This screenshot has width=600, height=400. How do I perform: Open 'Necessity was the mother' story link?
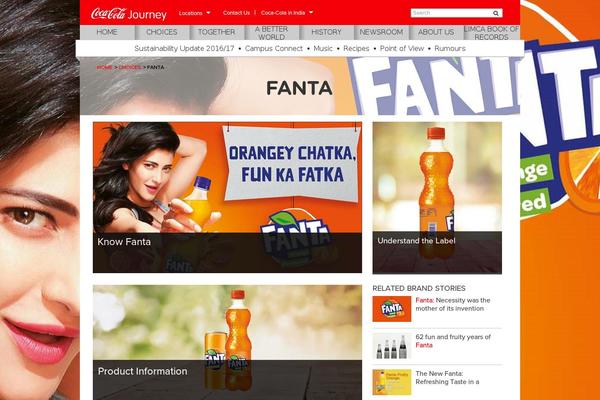[453, 304]
